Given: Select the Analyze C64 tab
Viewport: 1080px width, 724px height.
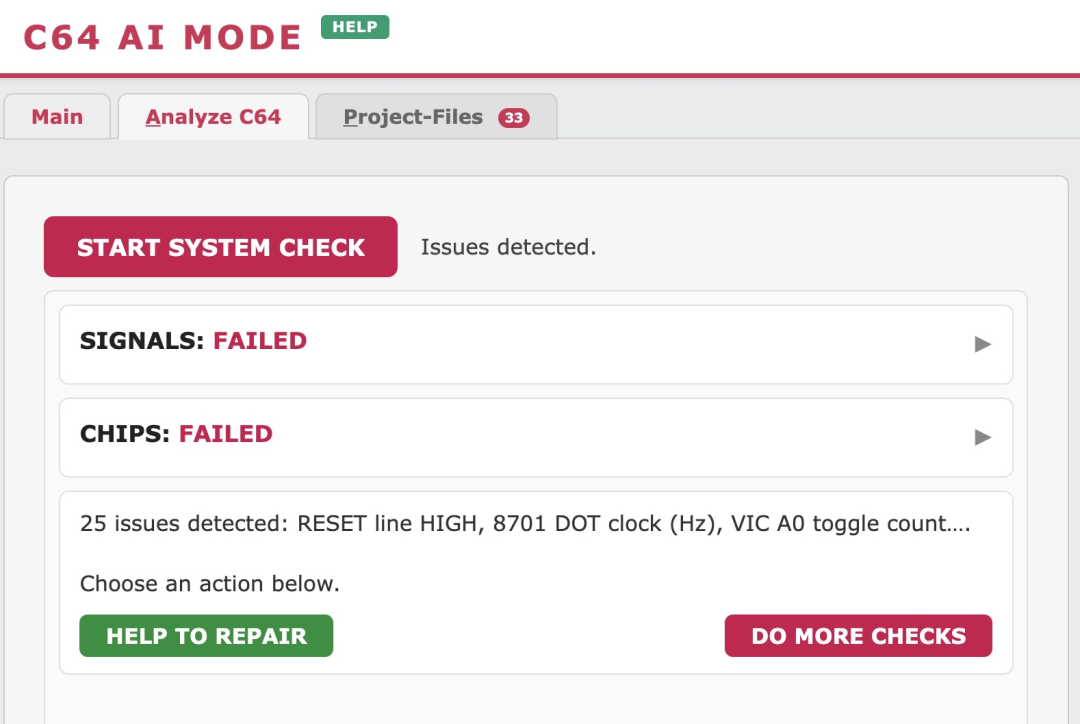Looking at the screenshot, I should (x=214, y=116).
